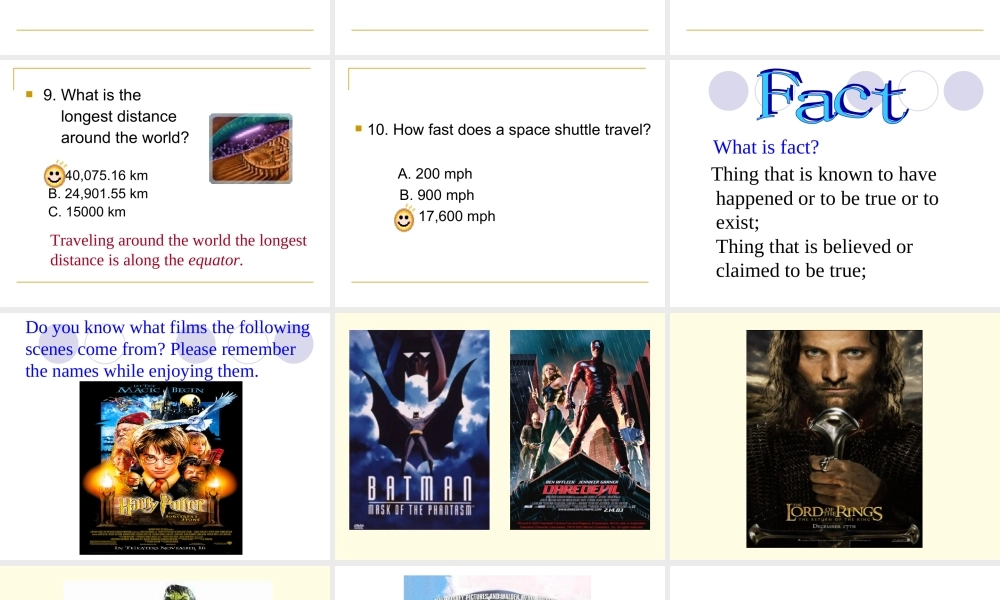1000x600 pixels.
Task: Open the Lord of the Rings poster
Action: pos(834,439)
